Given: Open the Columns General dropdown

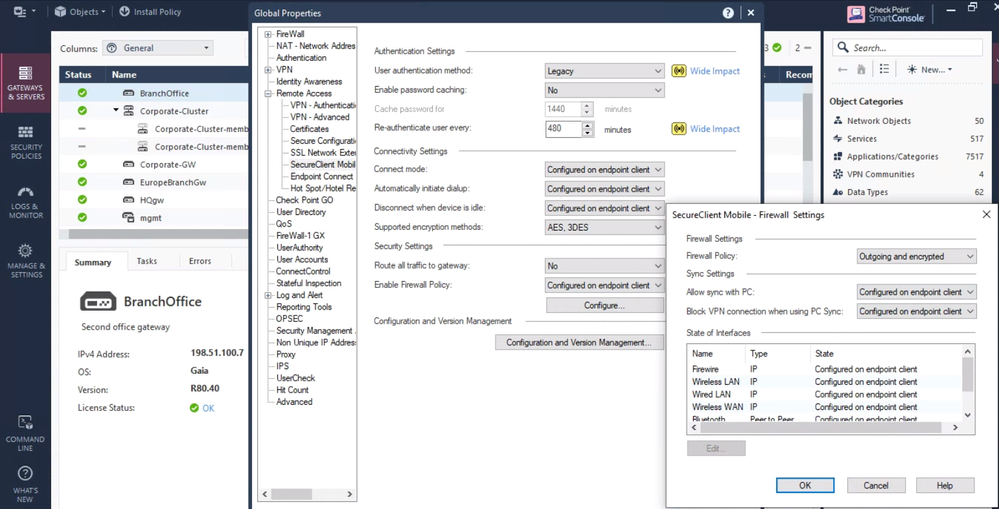Looking at the screenshot, I should pos(158,48).
